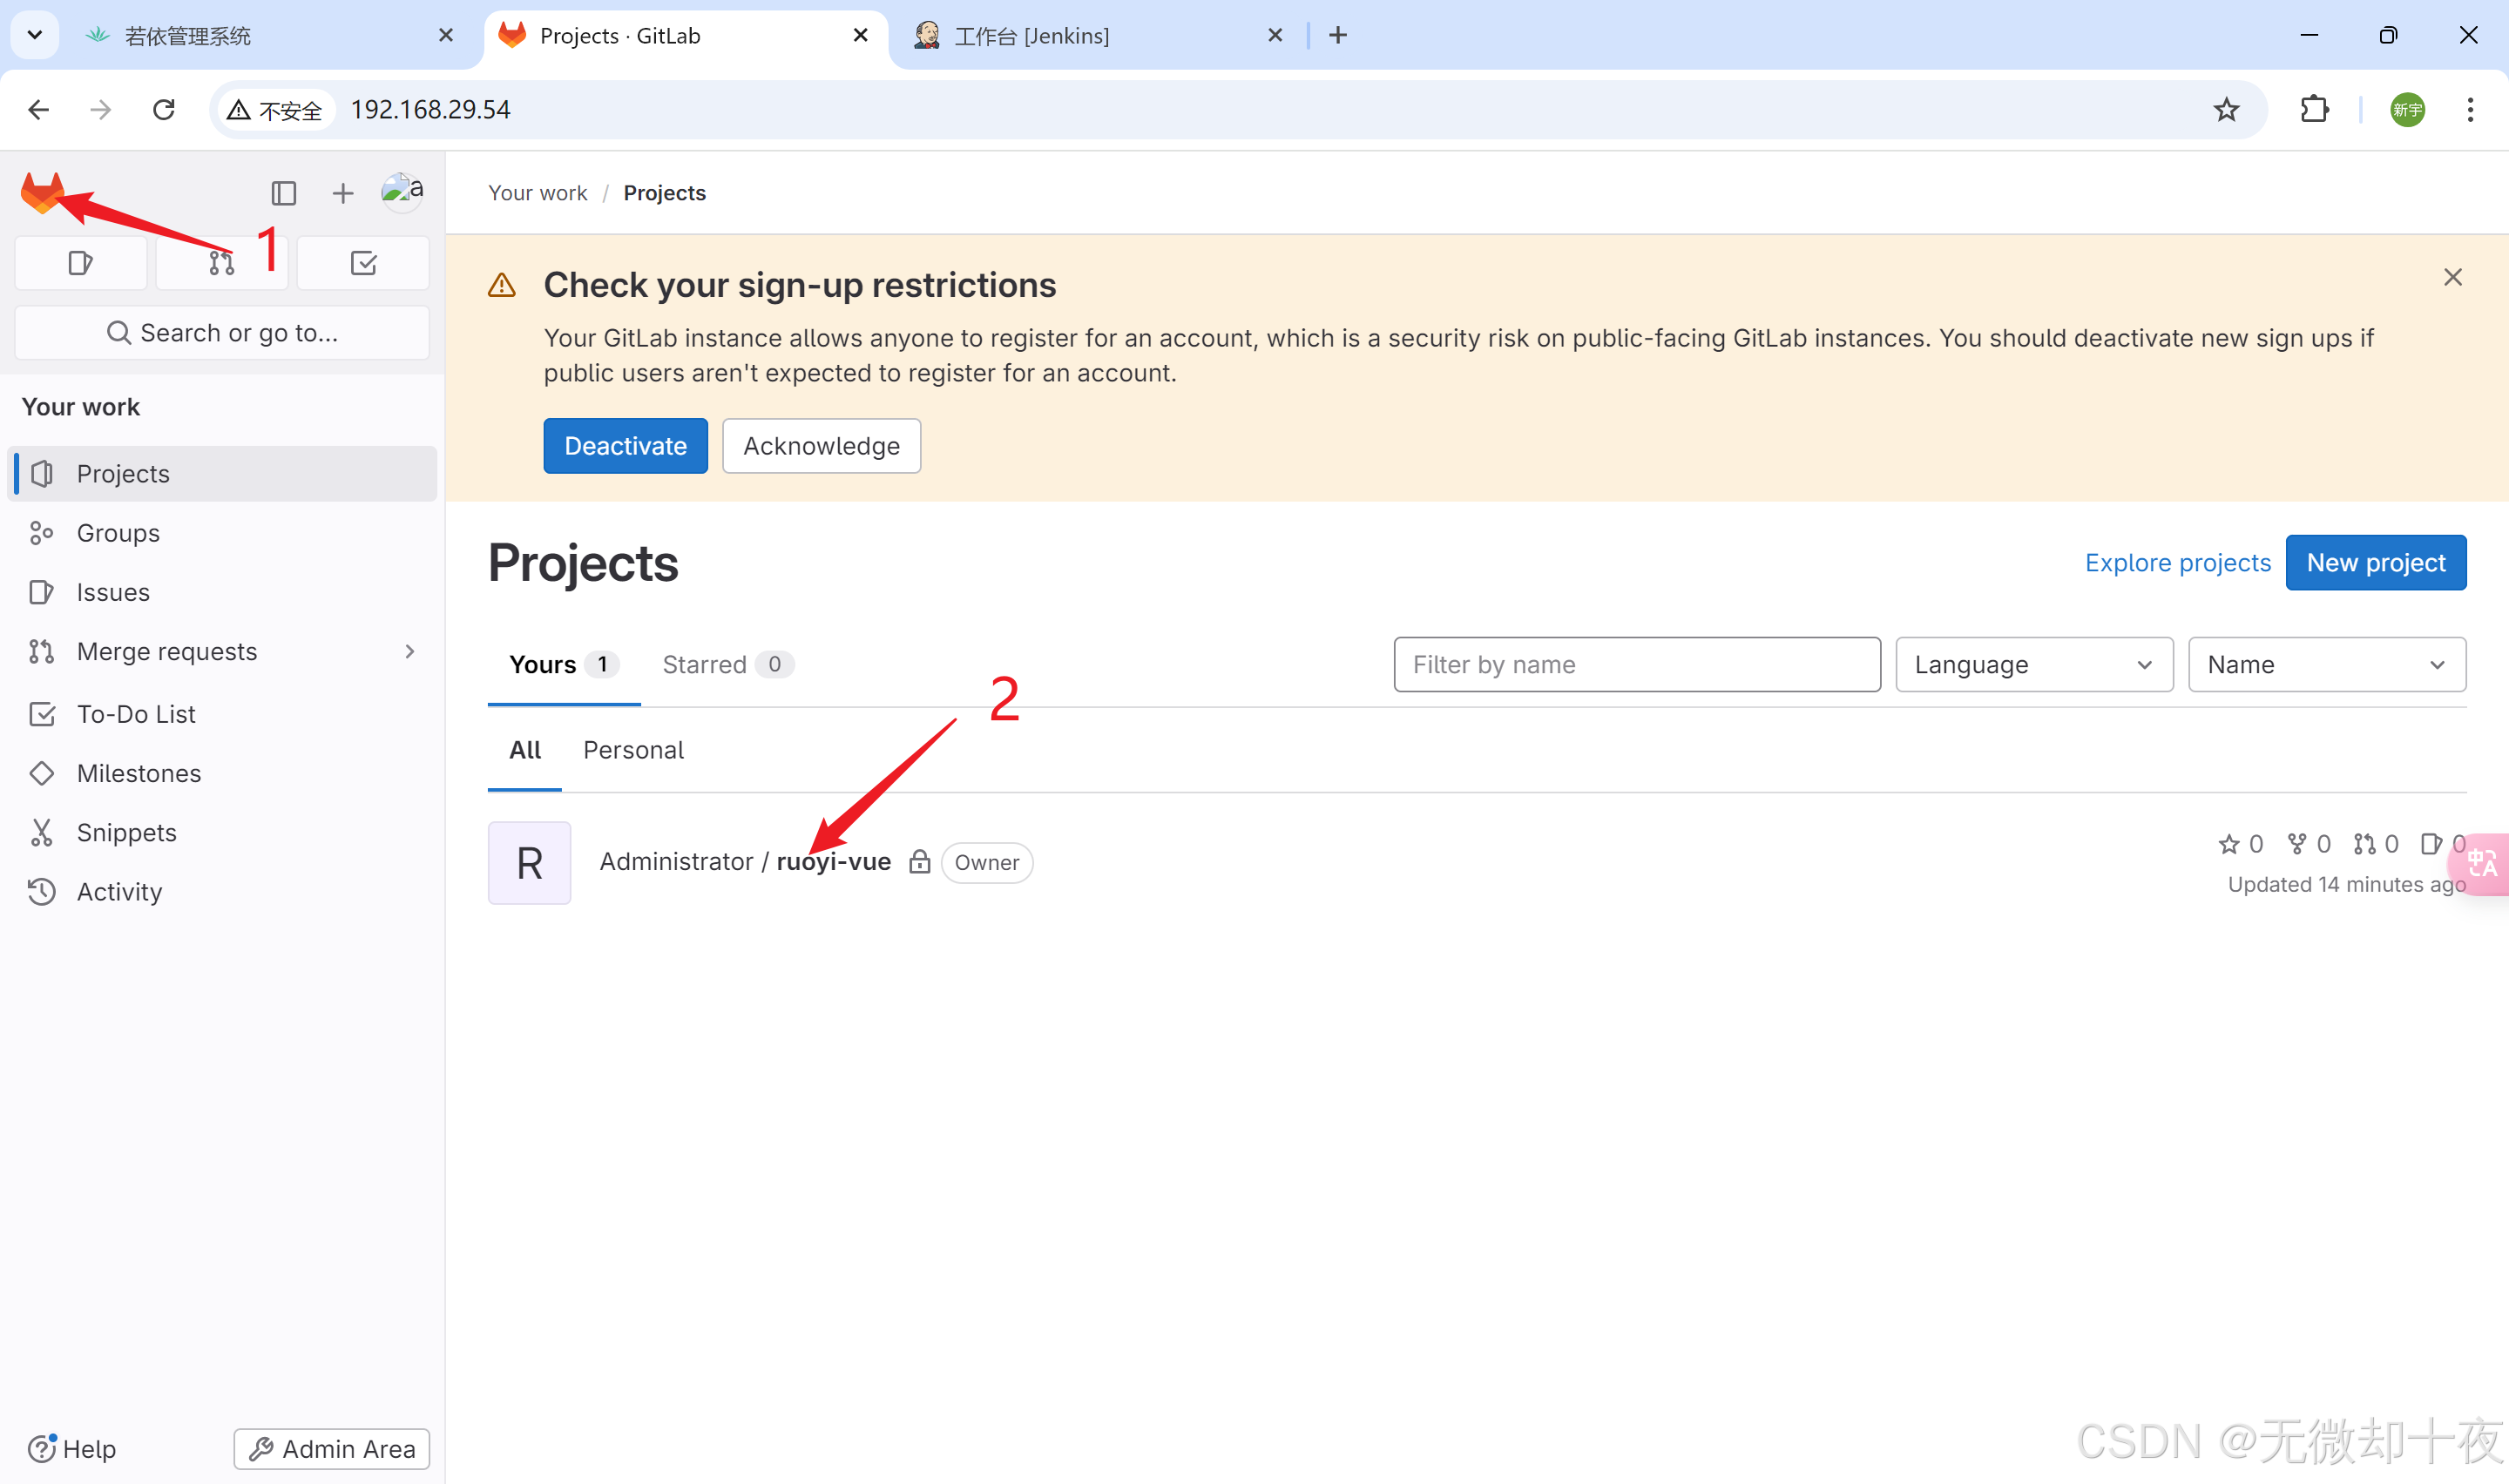Open the Language filter dropdown
Image resolution: width=2509 pixels, height=1484 pixels.
pos(2033,664)
